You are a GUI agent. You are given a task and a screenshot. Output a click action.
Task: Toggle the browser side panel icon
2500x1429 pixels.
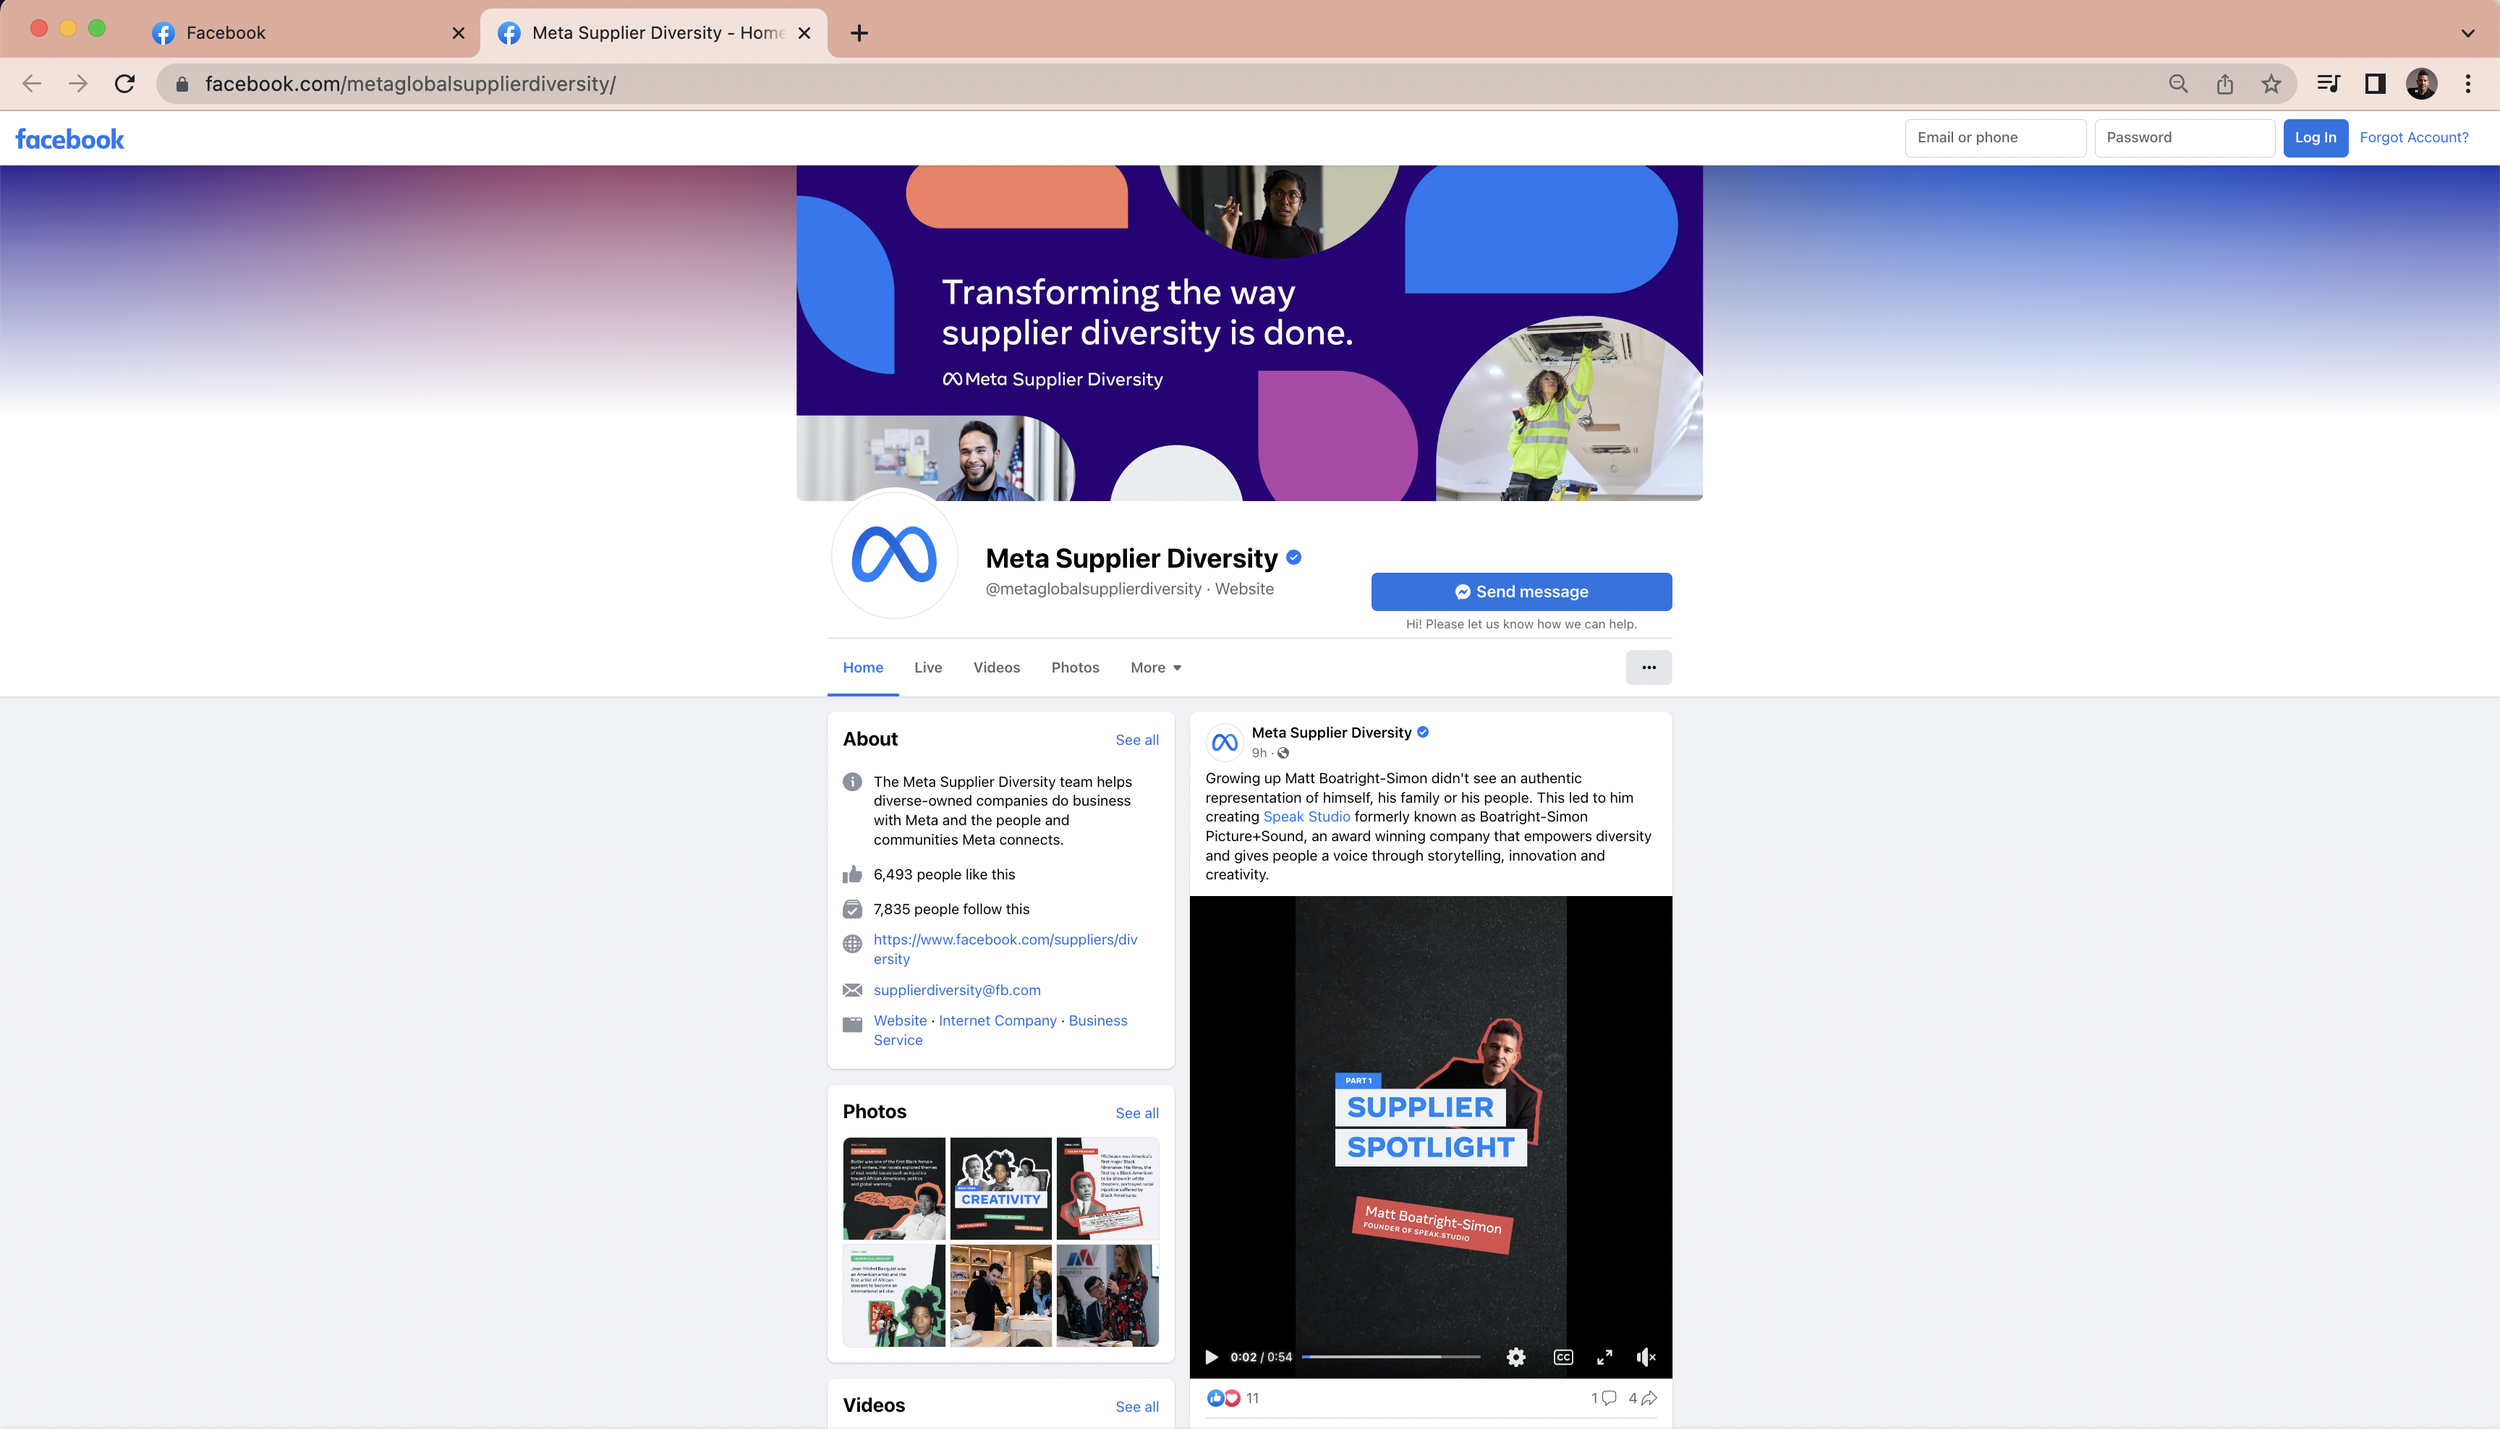tap(2375, 84)
